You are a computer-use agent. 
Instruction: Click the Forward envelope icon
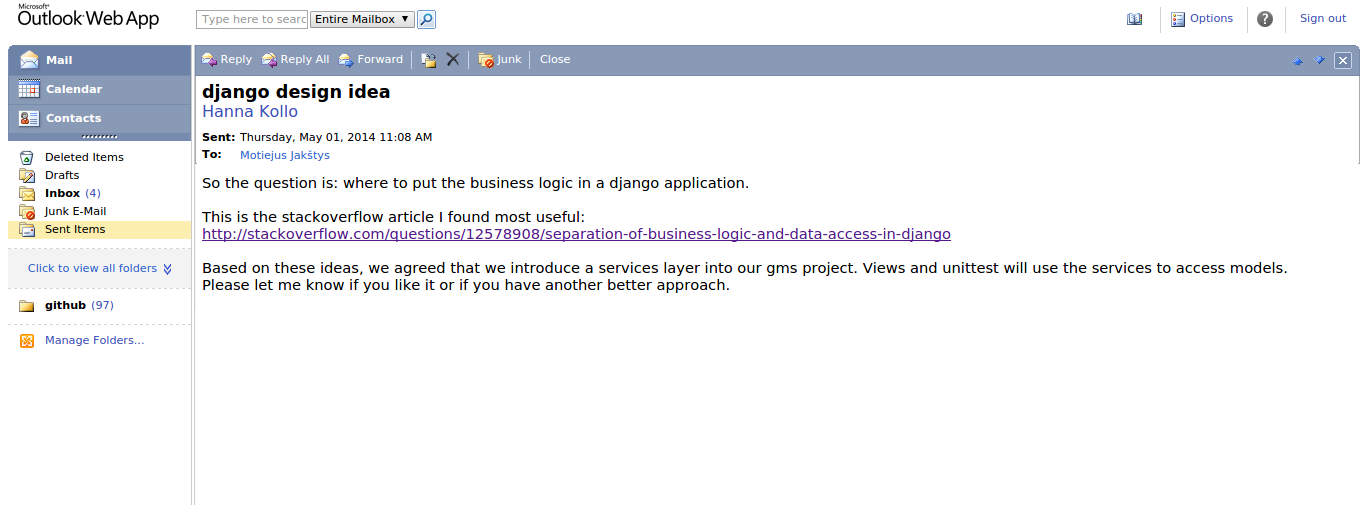(x=346, y=60)
